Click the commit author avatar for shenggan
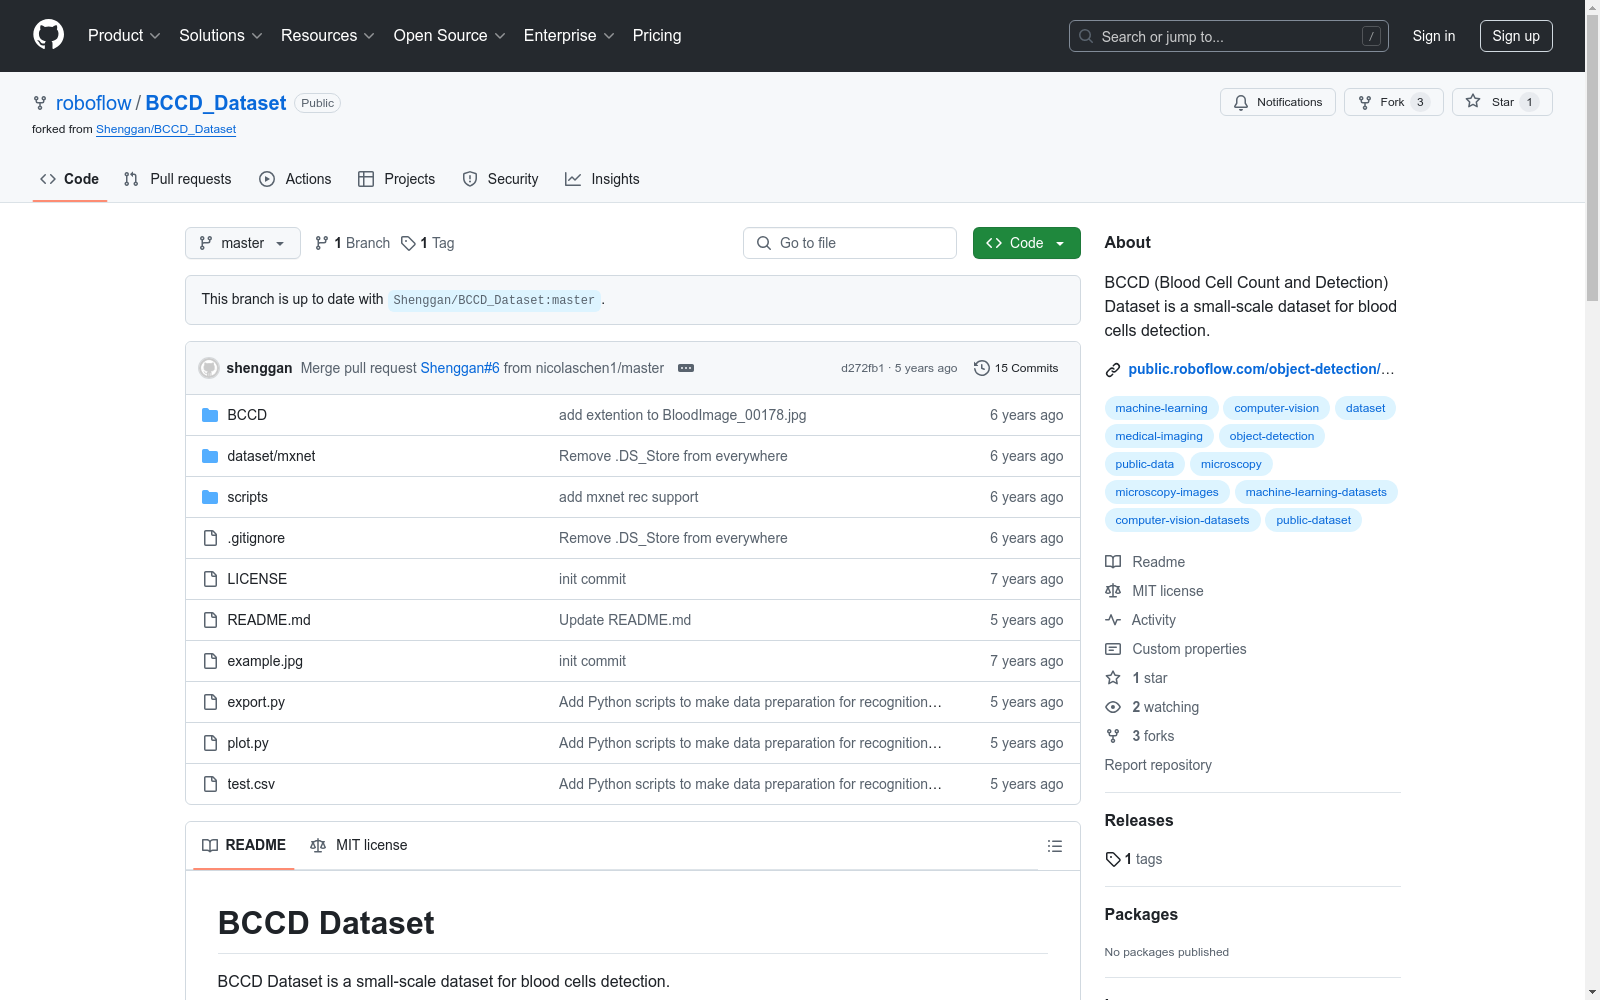 [x=209, y=368]
